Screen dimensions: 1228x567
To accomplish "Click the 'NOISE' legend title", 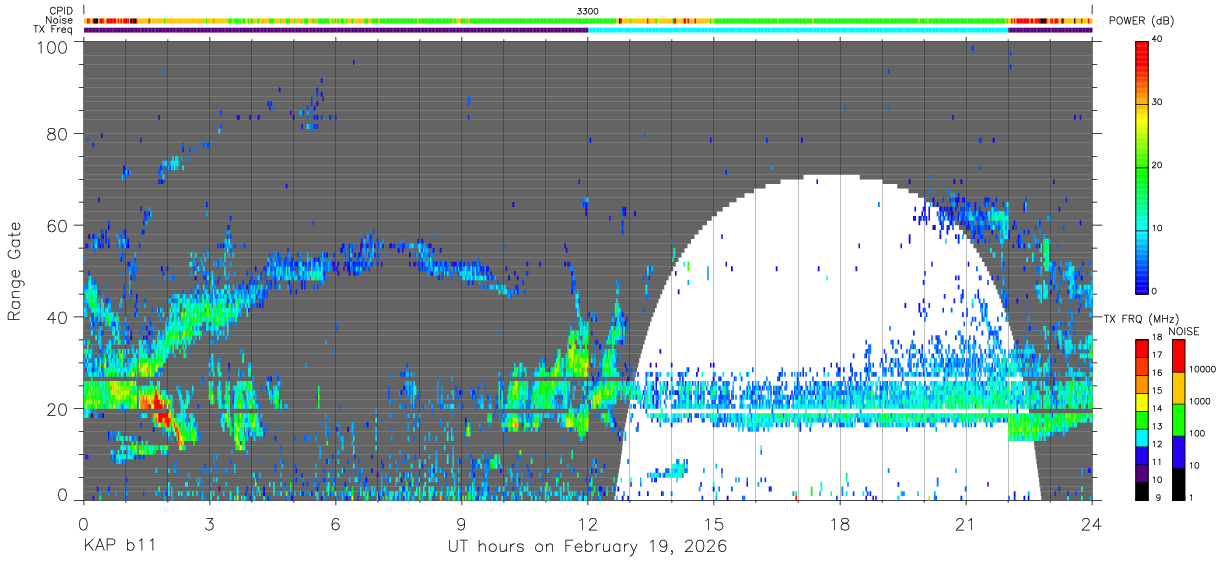I will coord(1184,331).
